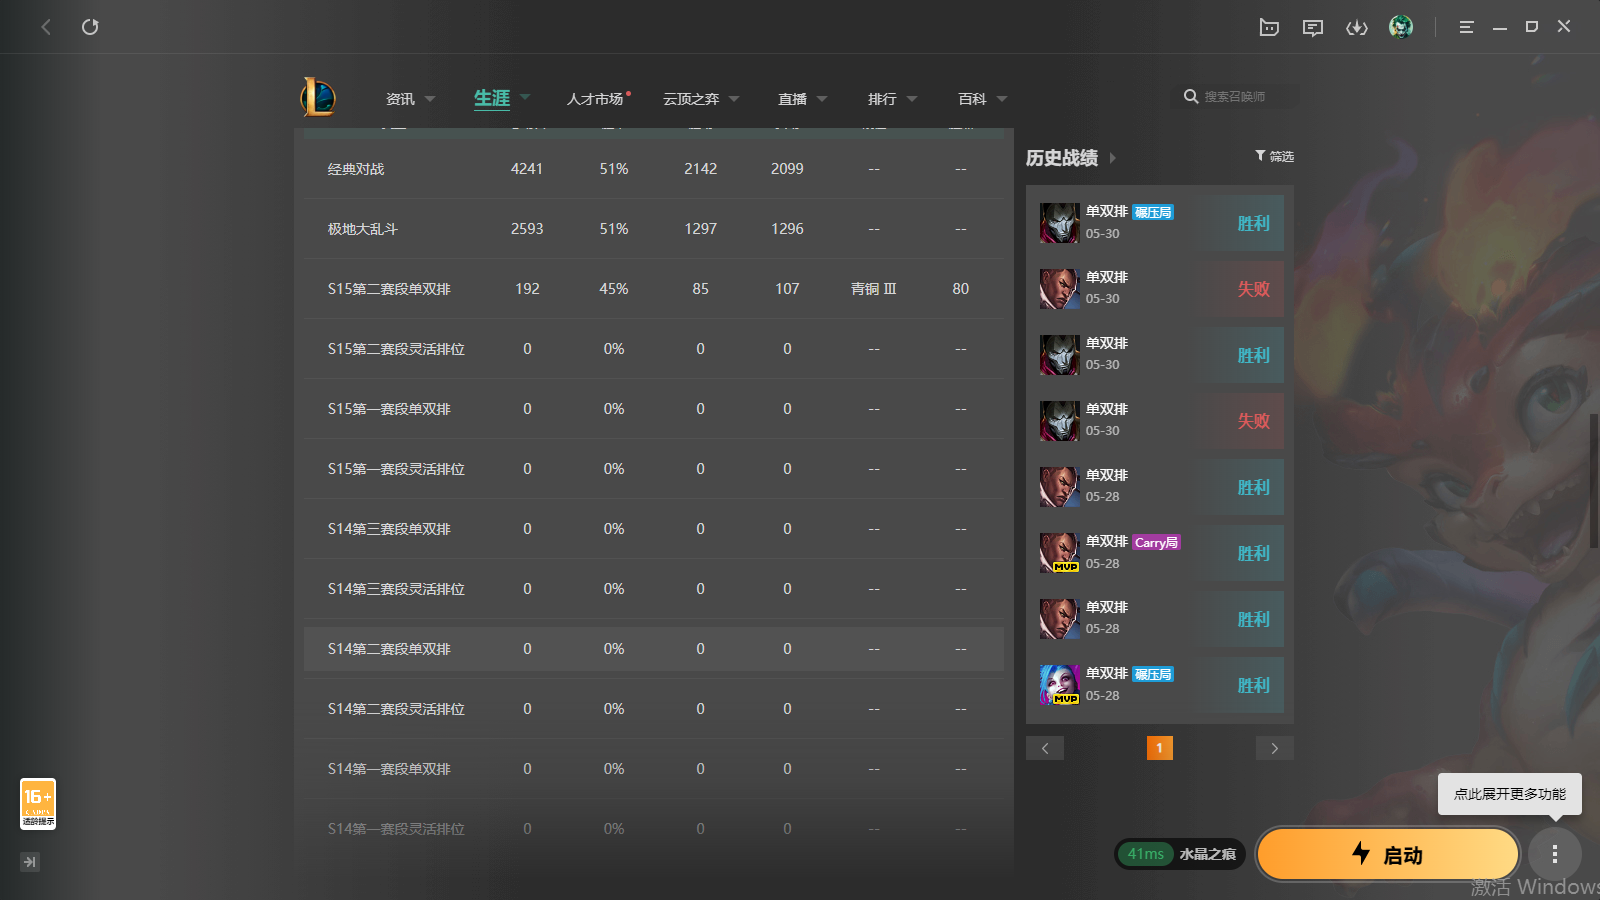This screenshot has width=1600, height=900.
Task: Open the message feedback icon
Action: click(1313, 27)
